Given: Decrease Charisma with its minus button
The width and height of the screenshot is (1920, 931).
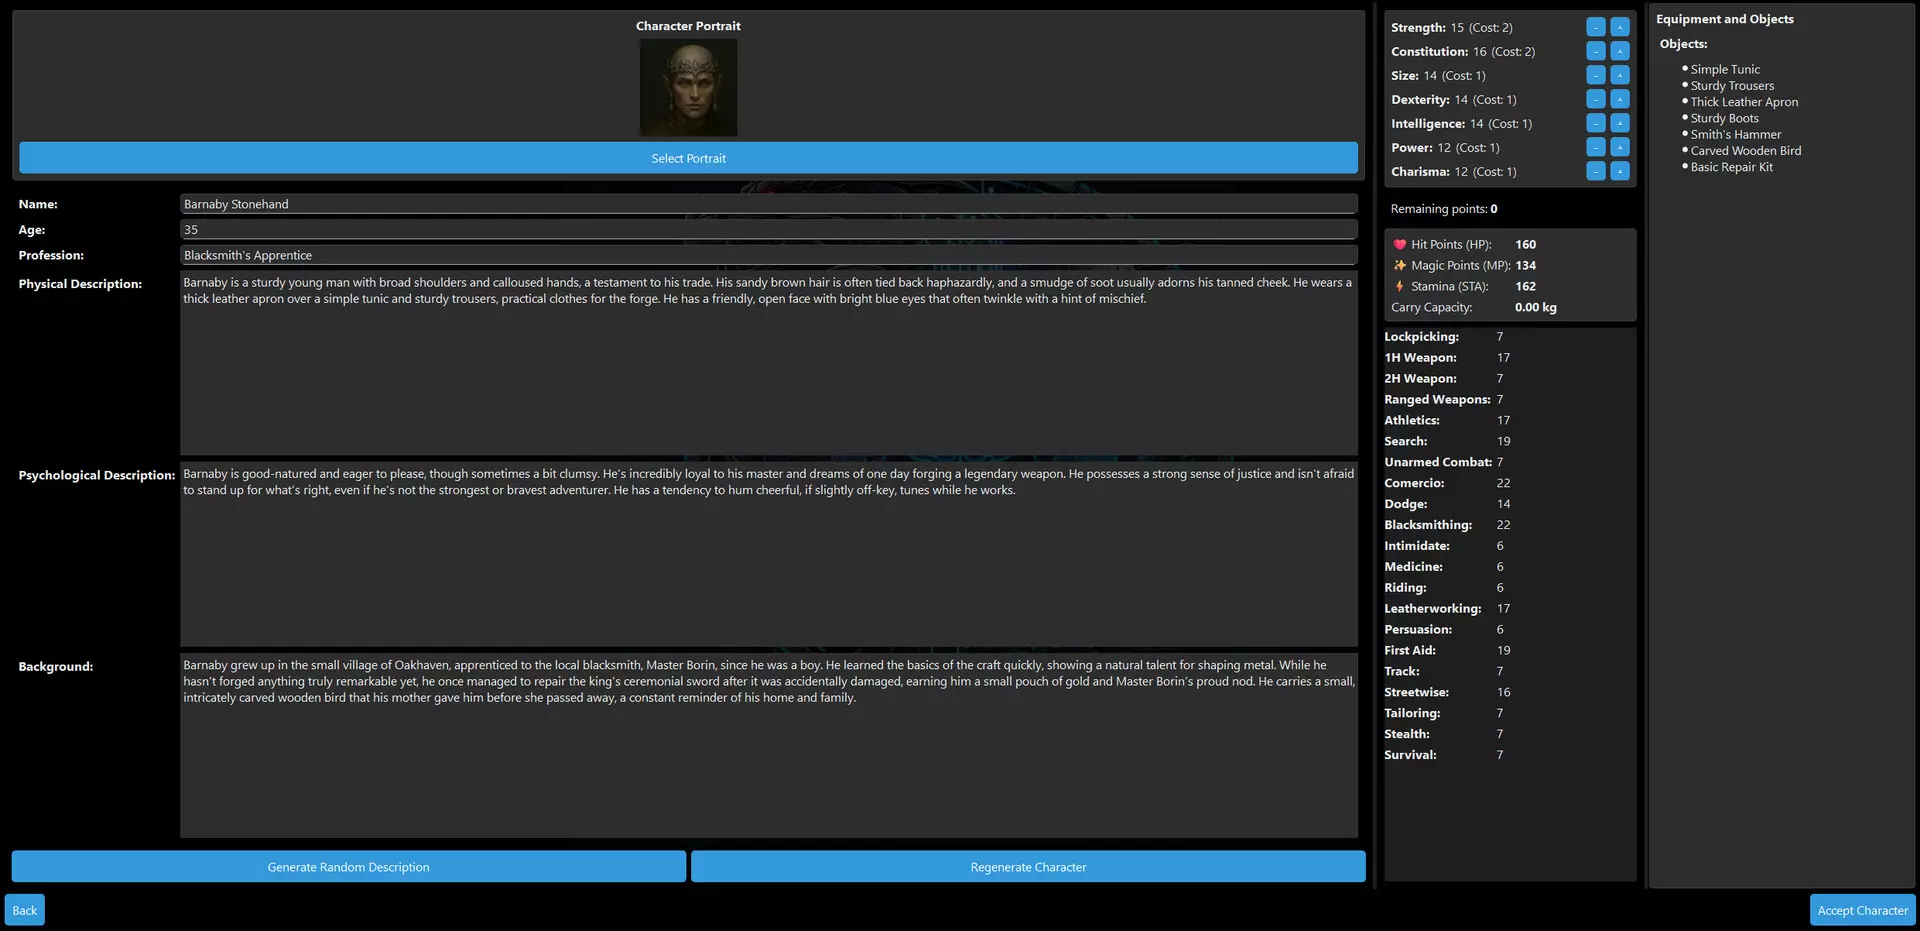Looking at the screenshot, I should 1596,171.
